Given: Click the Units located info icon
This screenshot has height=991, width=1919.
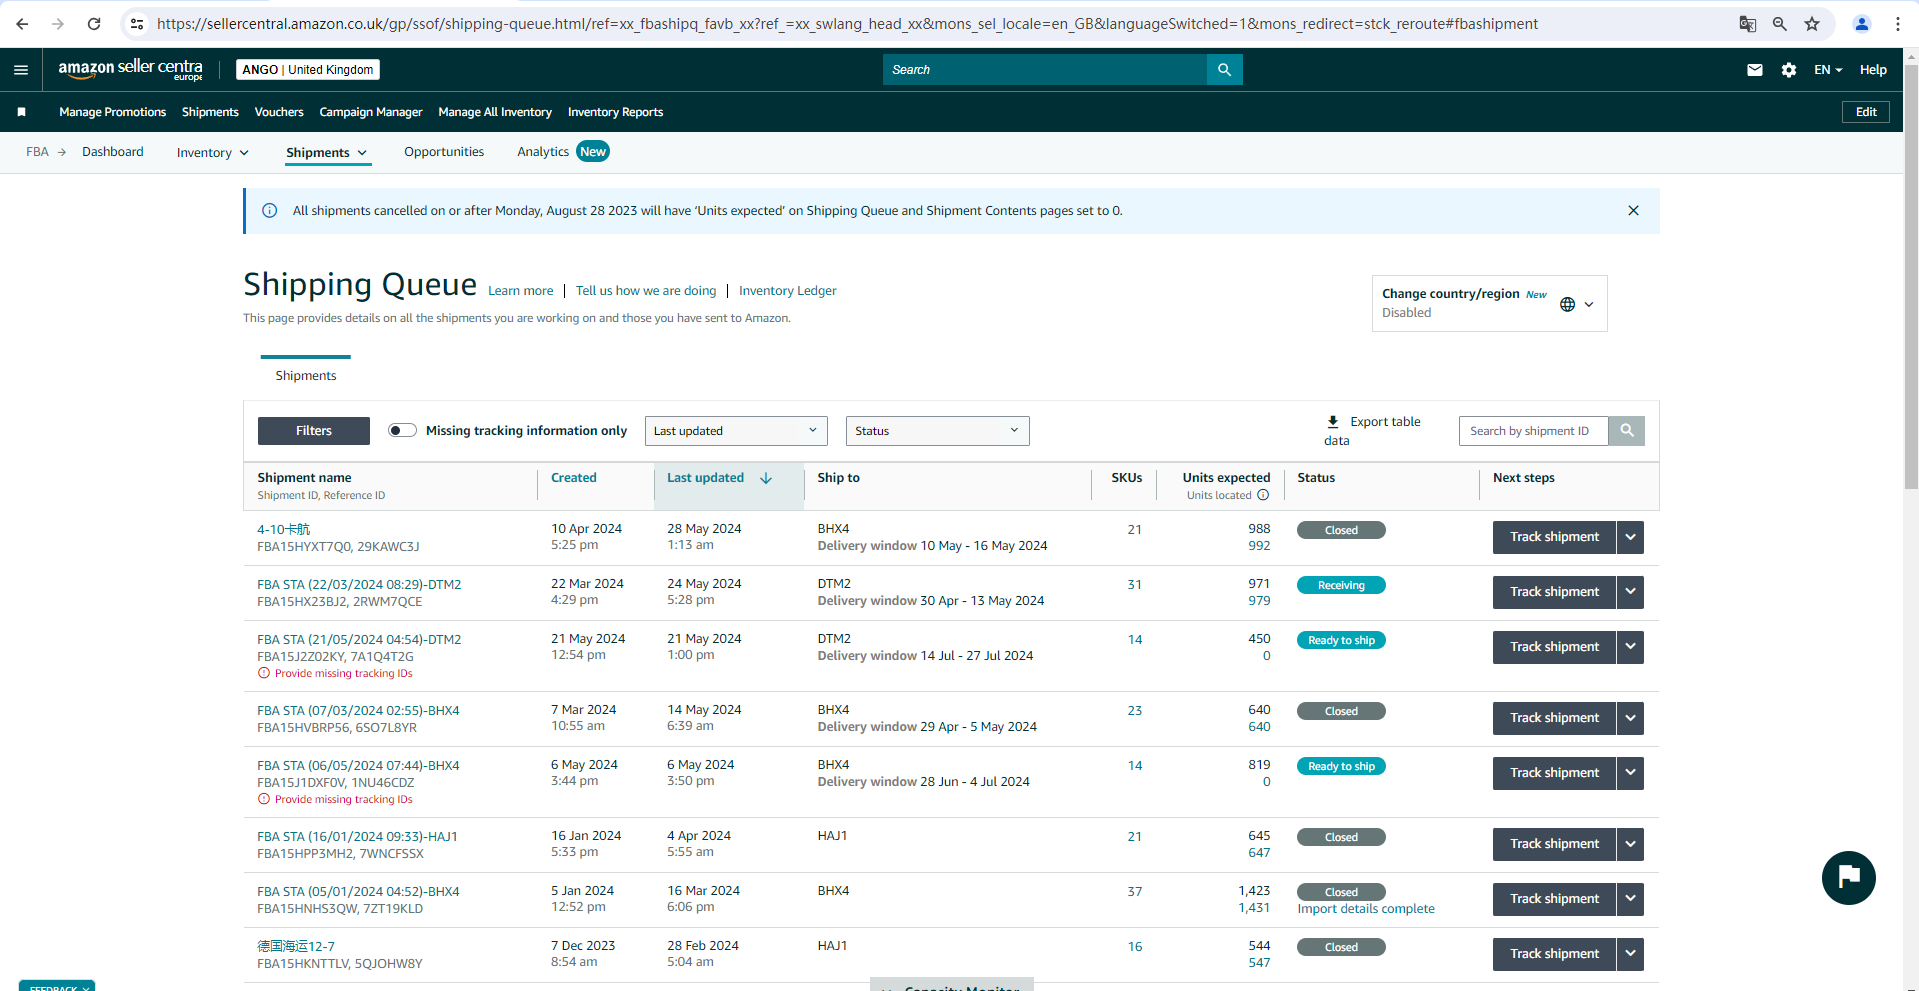Looking at the screenshot, I should (x=1263, y=495).
